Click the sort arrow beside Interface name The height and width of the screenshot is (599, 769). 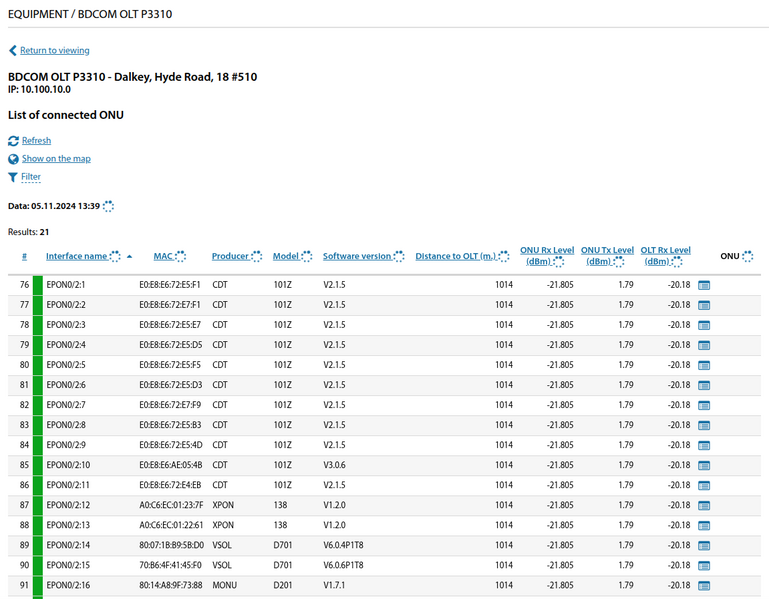(x=129, y=257)
